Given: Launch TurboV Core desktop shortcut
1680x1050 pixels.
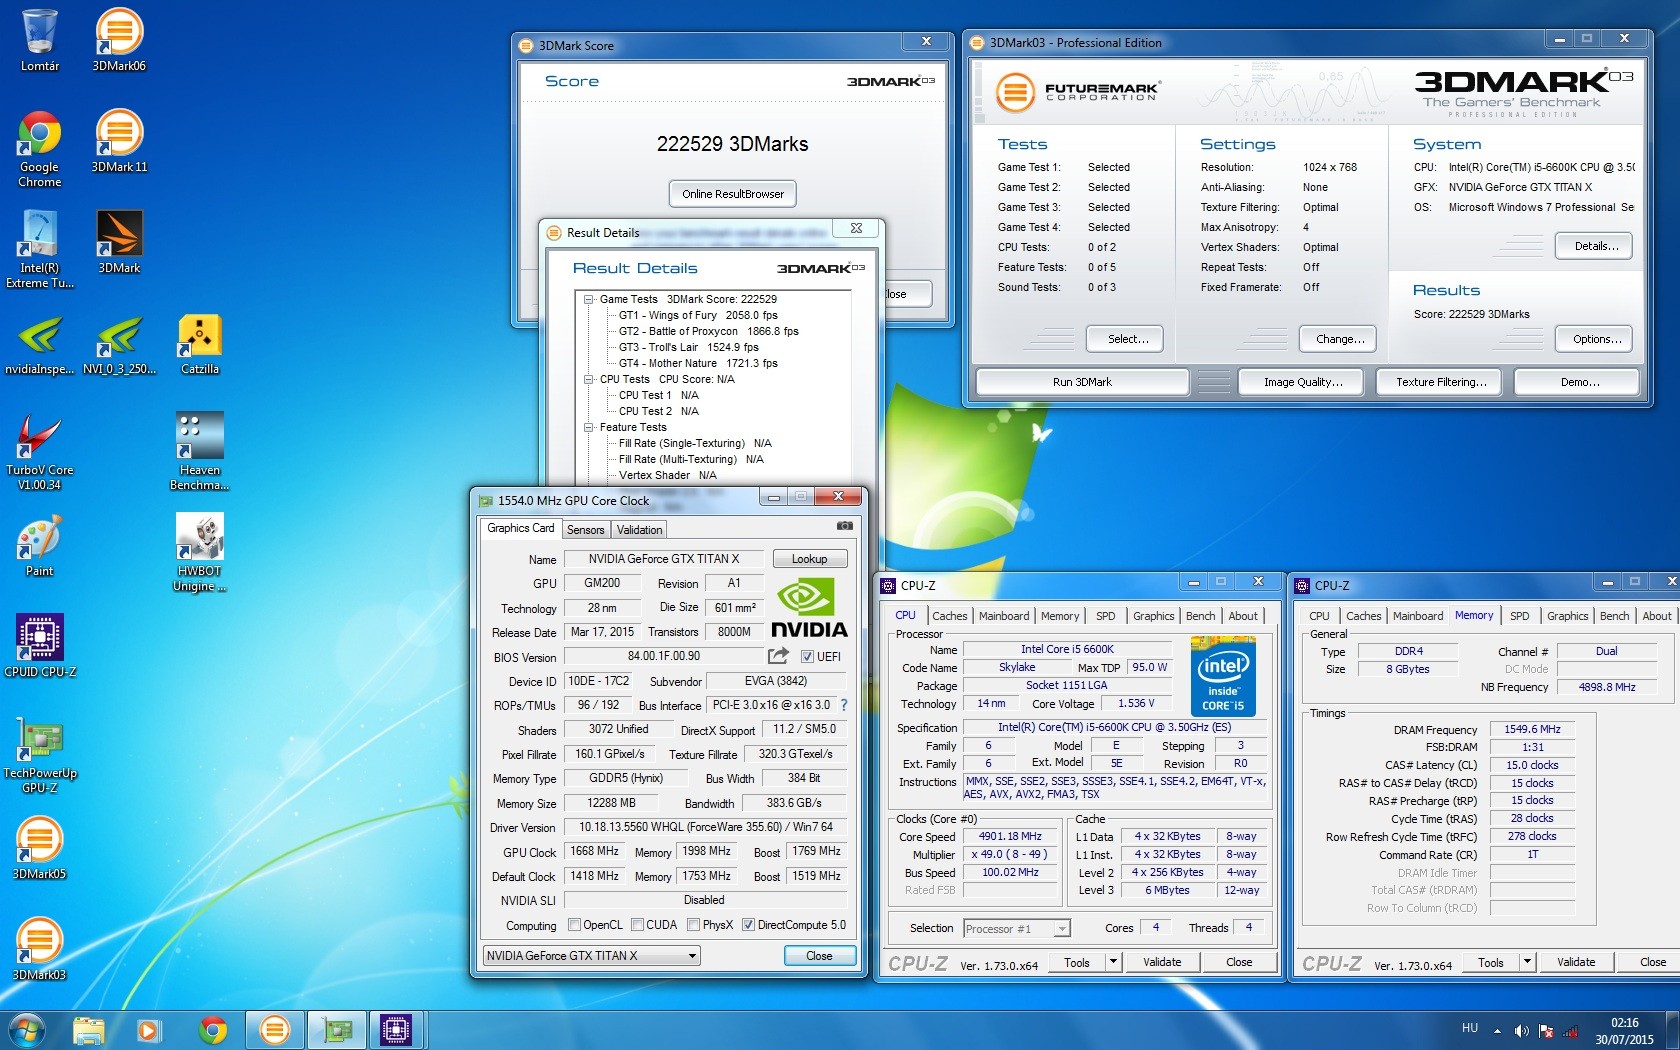Looking at the screenshot, I should 39,452.
